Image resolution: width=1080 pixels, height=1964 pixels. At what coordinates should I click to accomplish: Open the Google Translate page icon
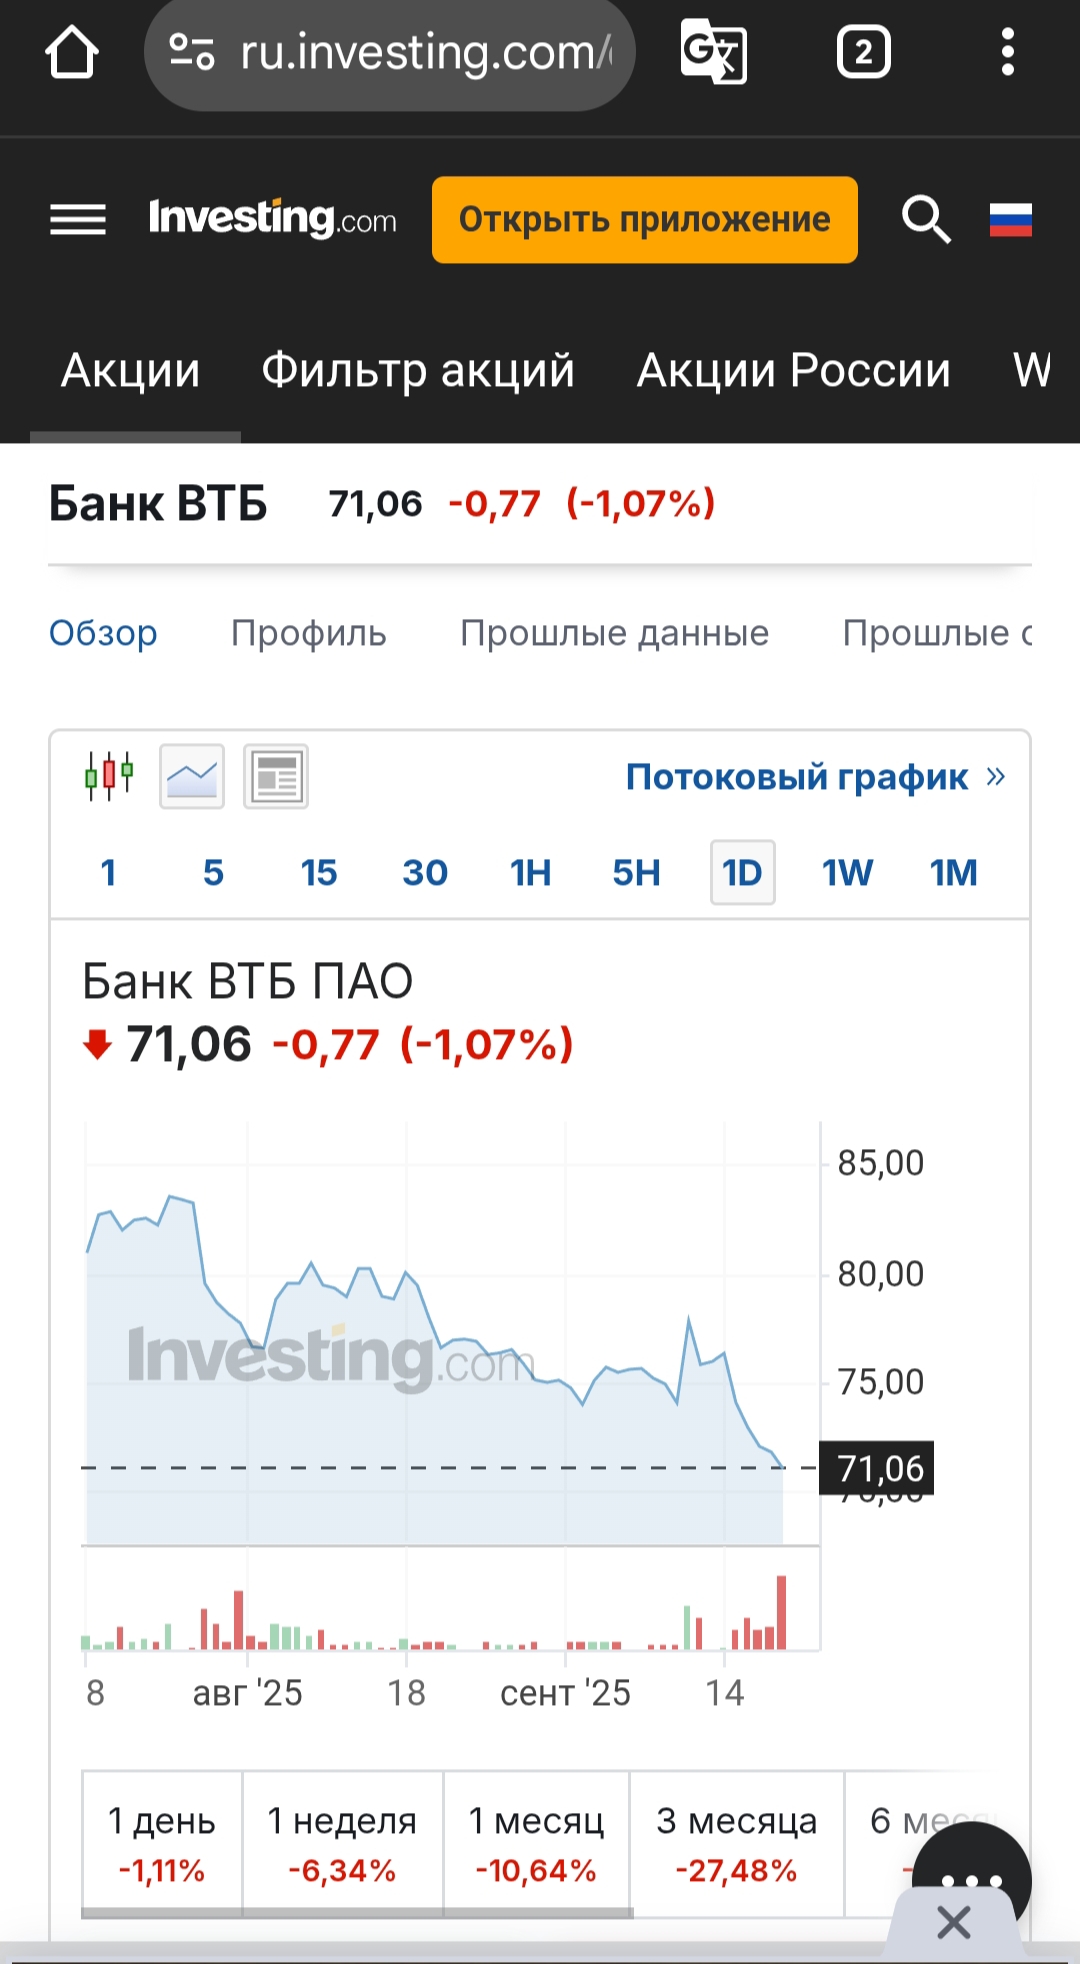pyautogui.click(x=713, y=52)
